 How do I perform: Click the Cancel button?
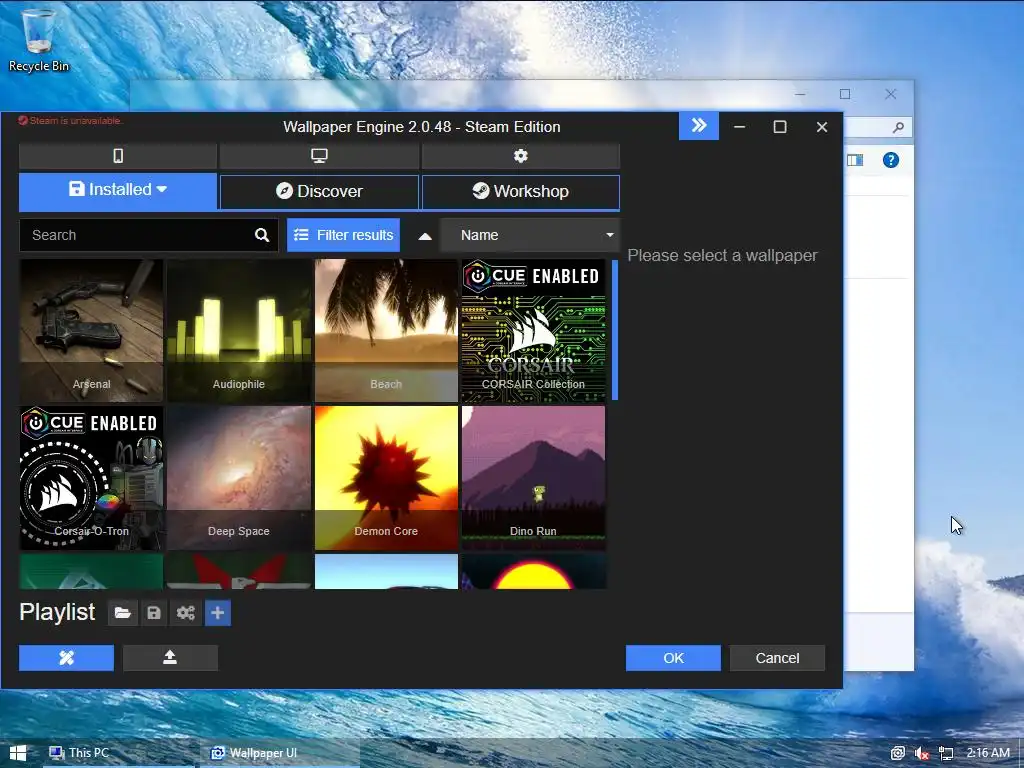point(777,658)
